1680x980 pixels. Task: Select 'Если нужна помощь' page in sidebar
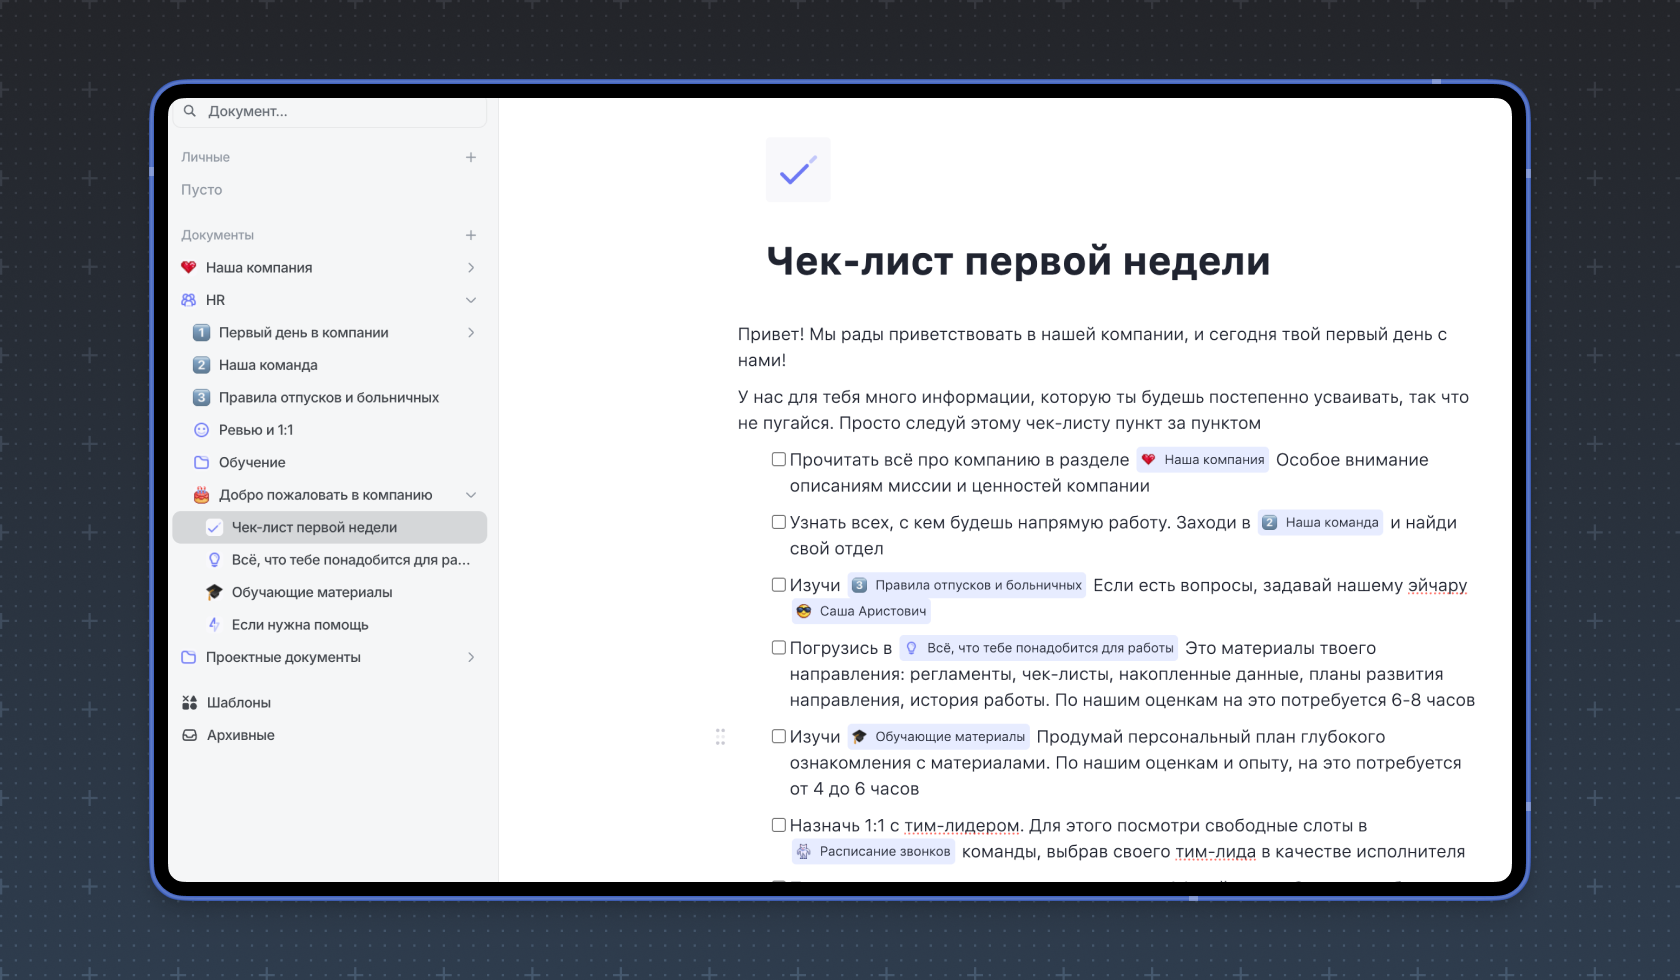[300, 625]
